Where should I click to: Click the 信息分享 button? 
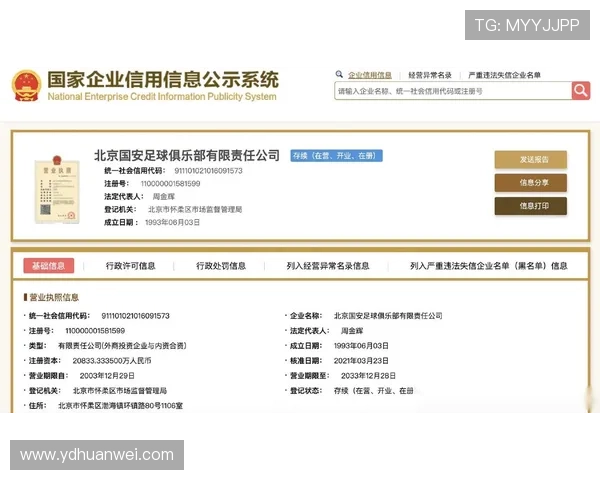coord(530,183)
